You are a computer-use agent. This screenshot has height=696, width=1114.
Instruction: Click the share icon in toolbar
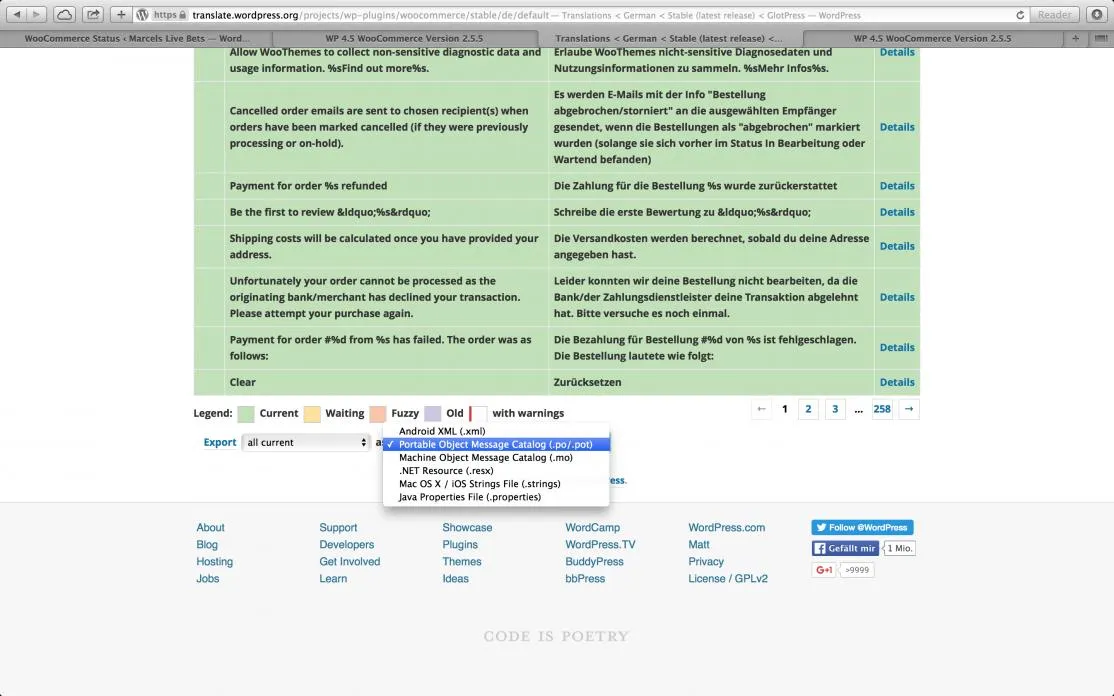click(93, 14)
